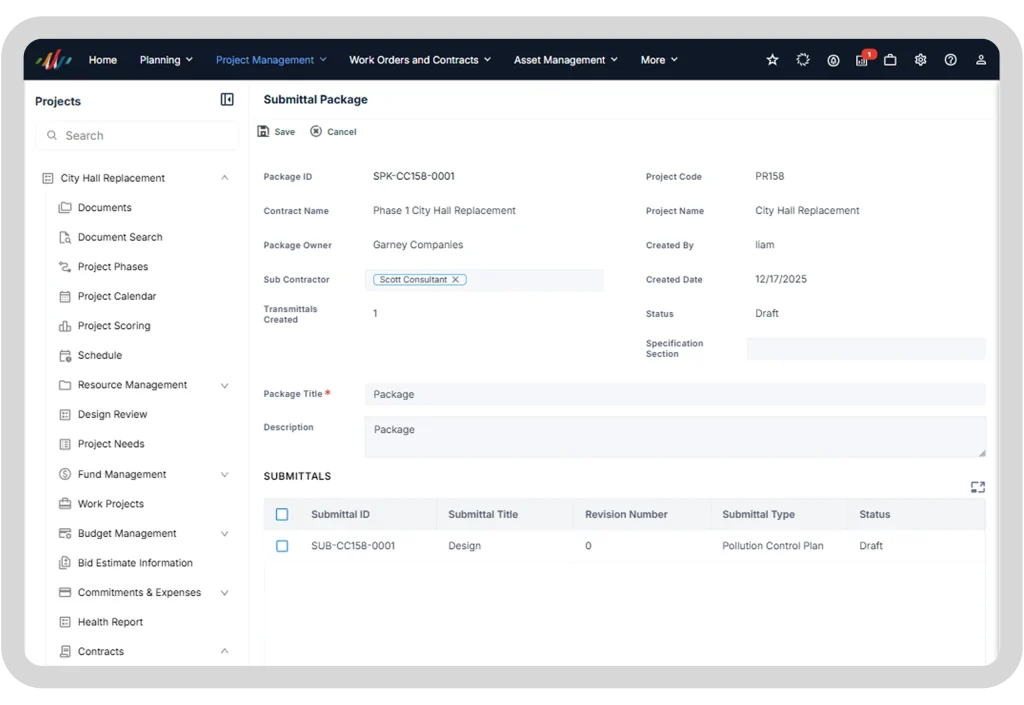The width and height of the screenshot is (1024, 705).
Task: Click the puzzle-gear icon in top bar
Action: click(x=803, y=60)
